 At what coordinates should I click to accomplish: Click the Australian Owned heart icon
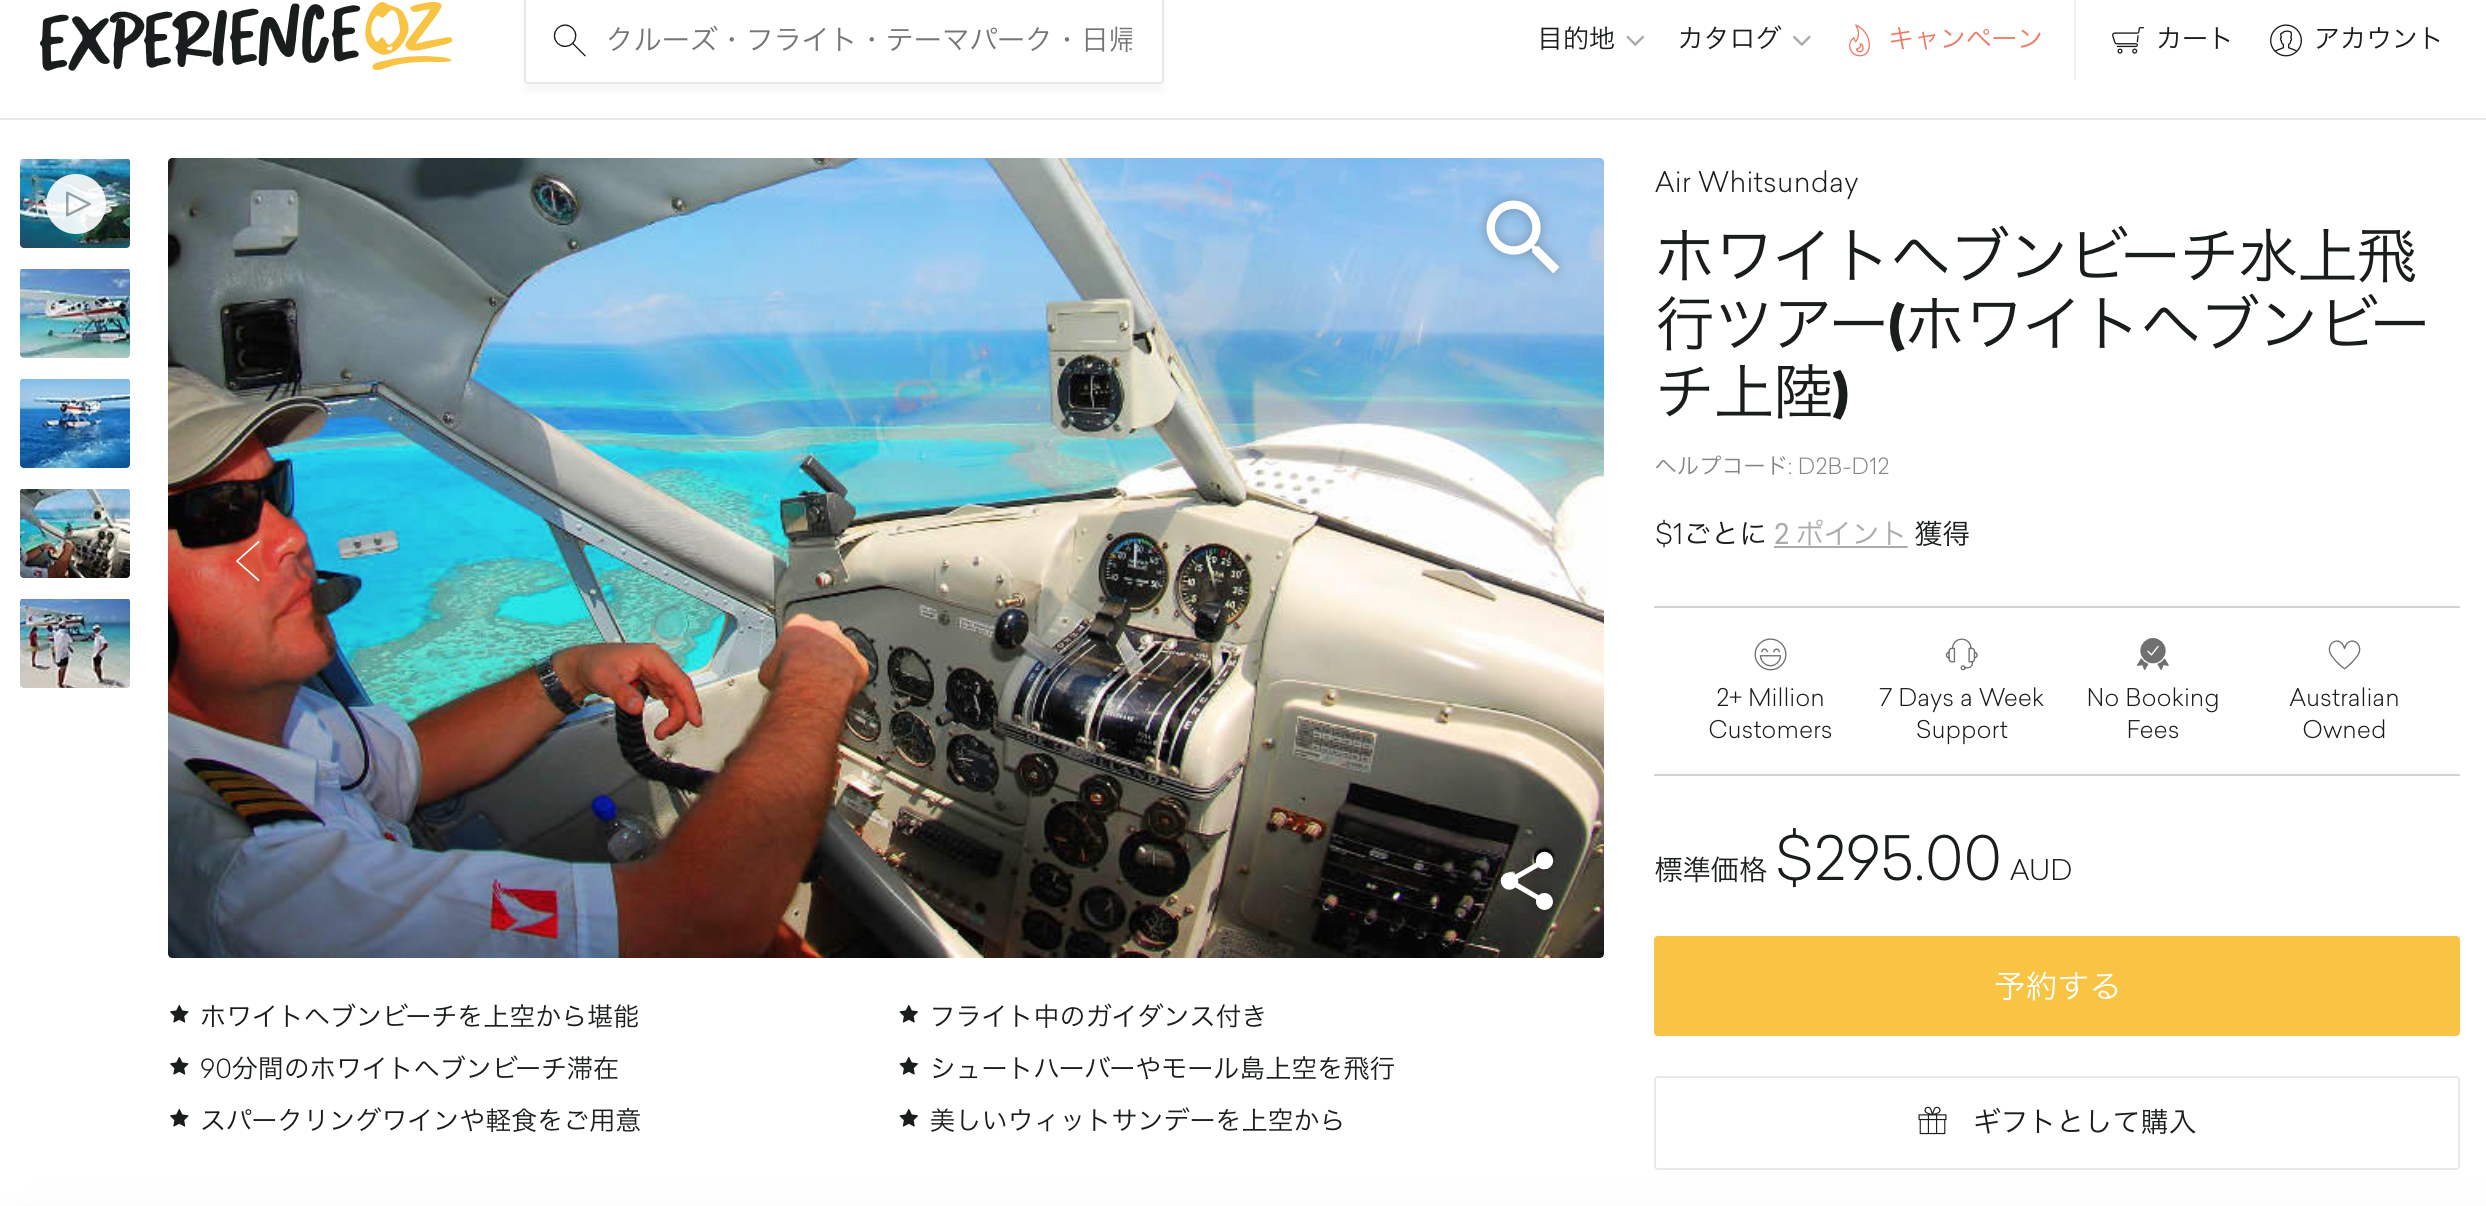pyautogui.click(x=2344, y=654)
